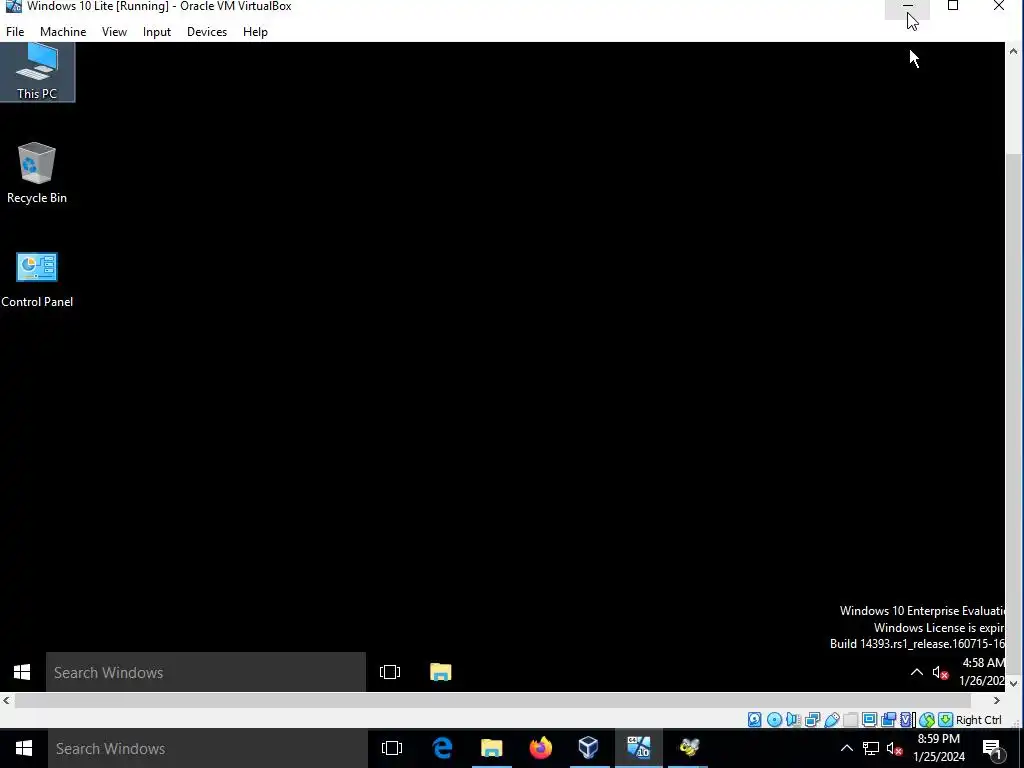Click VirtualBox audio indicator icon
This screenshot has width=1024, height=768.
[x=793, y=720]
